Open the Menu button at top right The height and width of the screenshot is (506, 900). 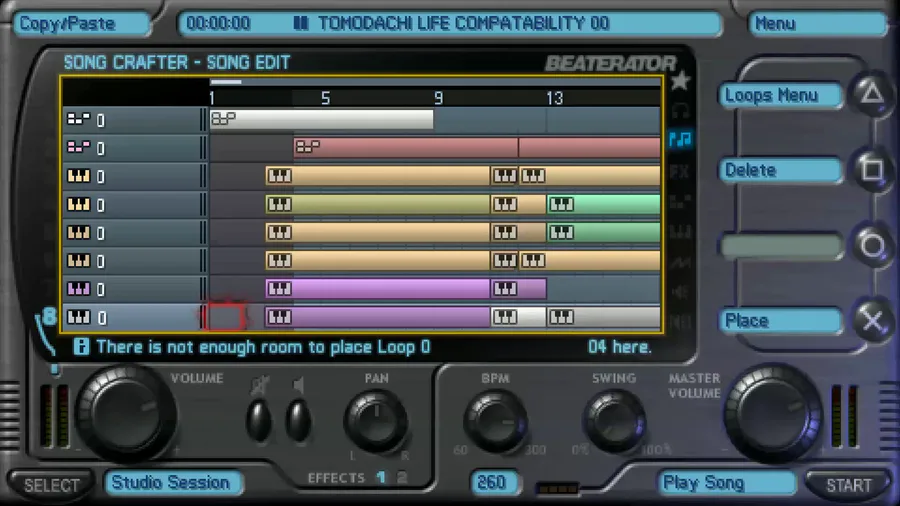[817, 24]
